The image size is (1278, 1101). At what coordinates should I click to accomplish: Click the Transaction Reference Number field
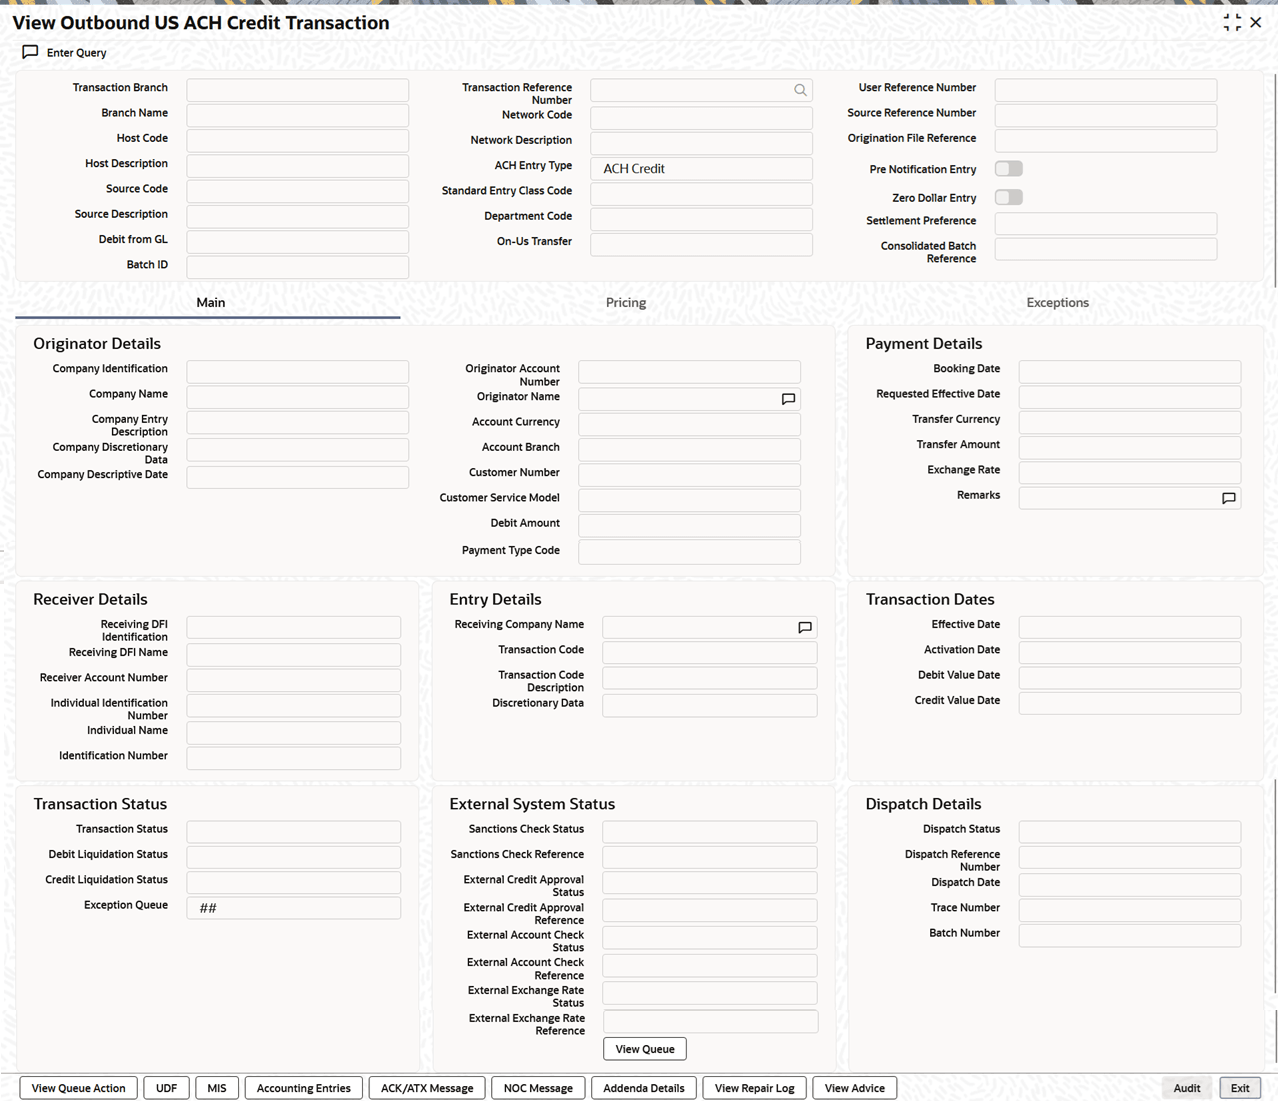(701, 90)
